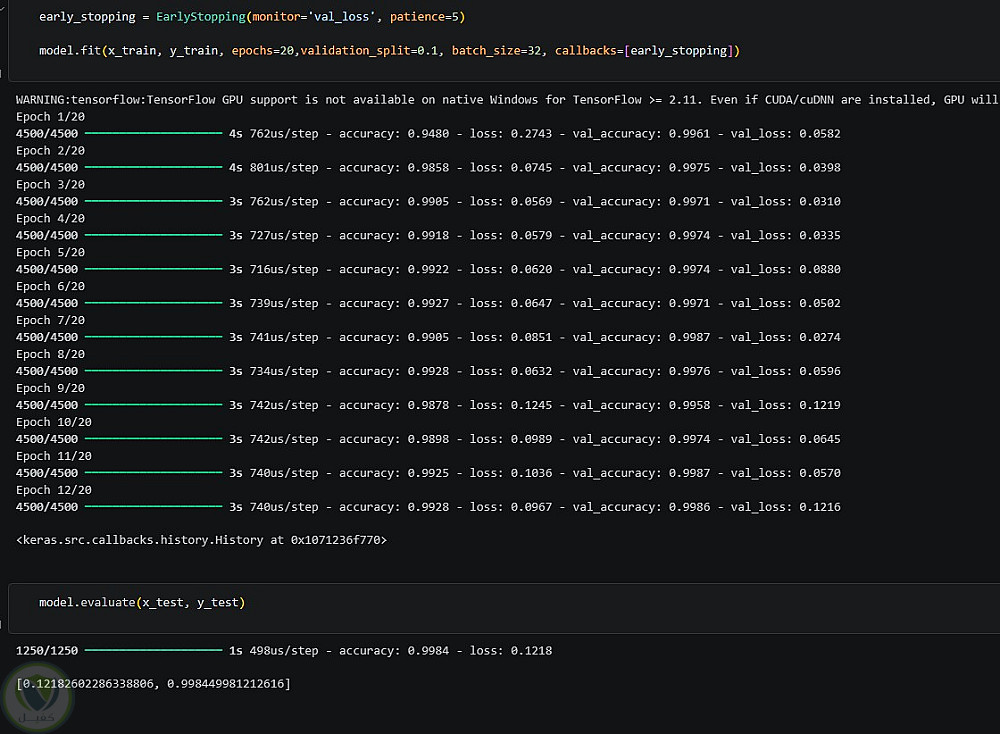Click the callbacks=[early_stopping] argument

644,50
